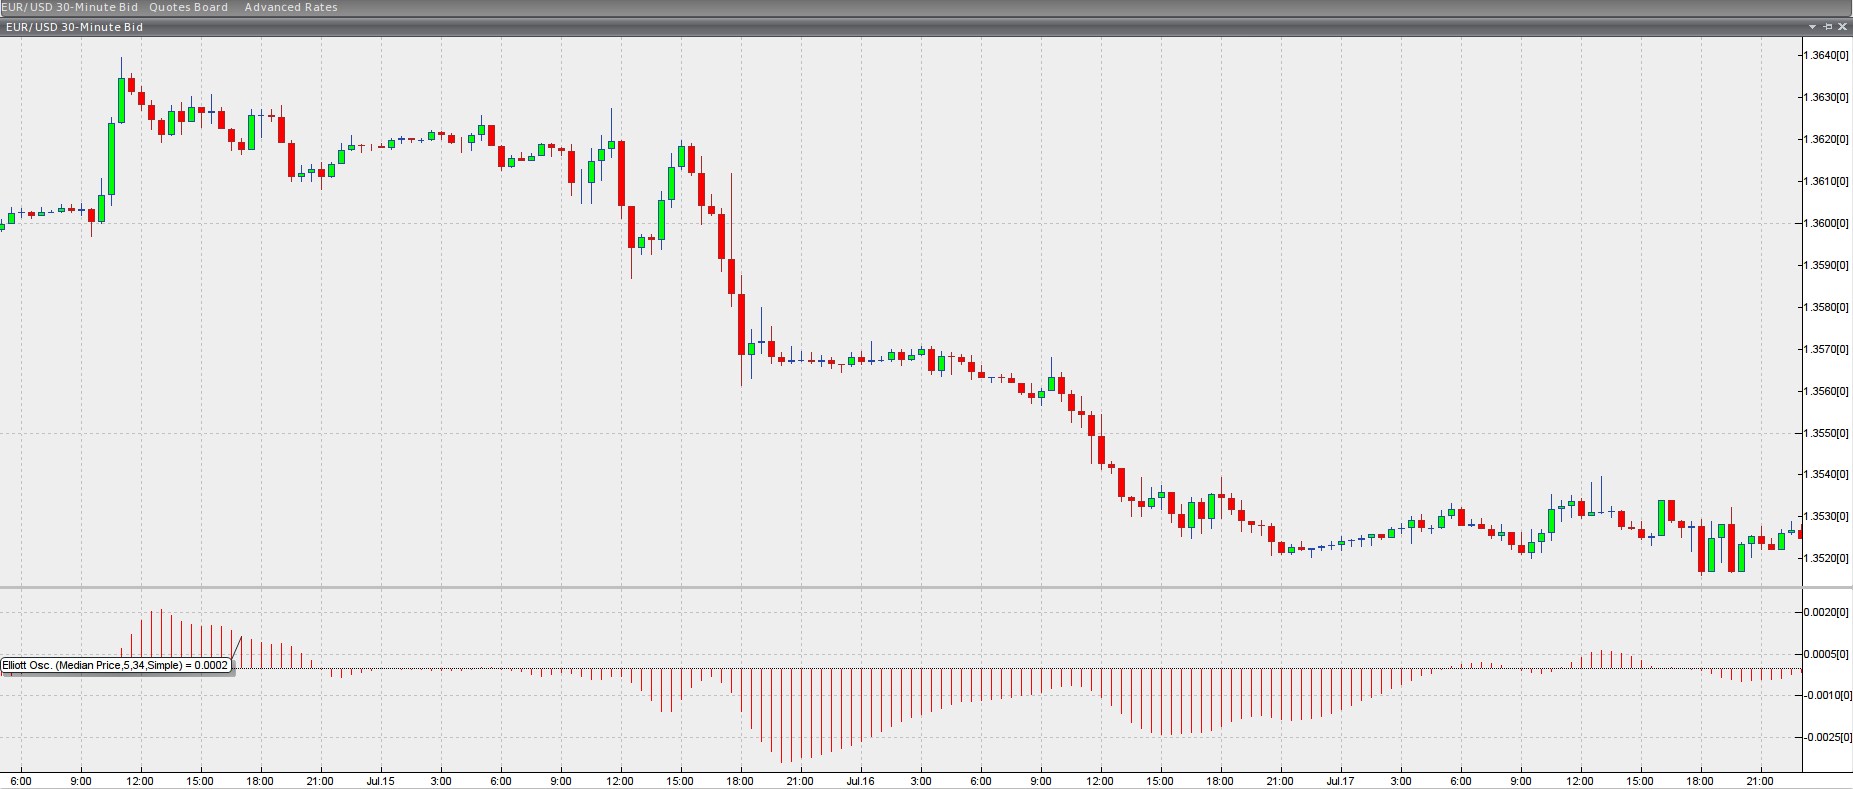Switch to the Quotes Board tab
This screenshot has width=1853, height=789.
(x=188, y=7)
